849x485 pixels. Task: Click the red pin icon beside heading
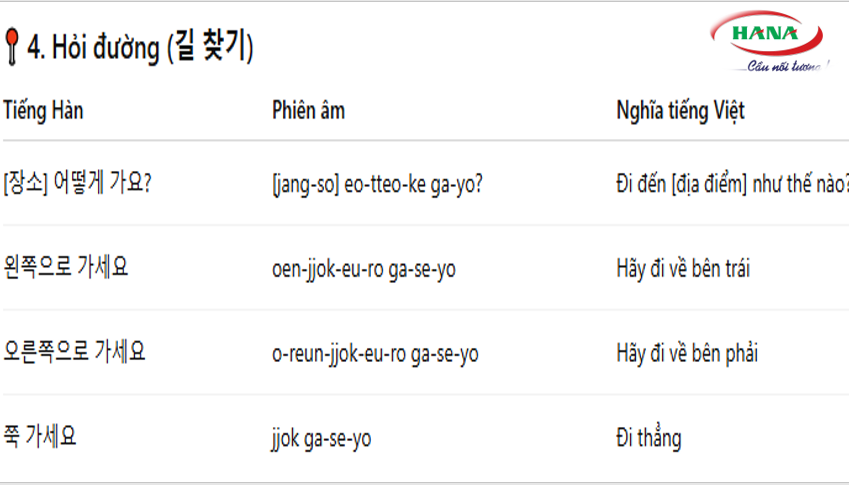coord(11,48)
